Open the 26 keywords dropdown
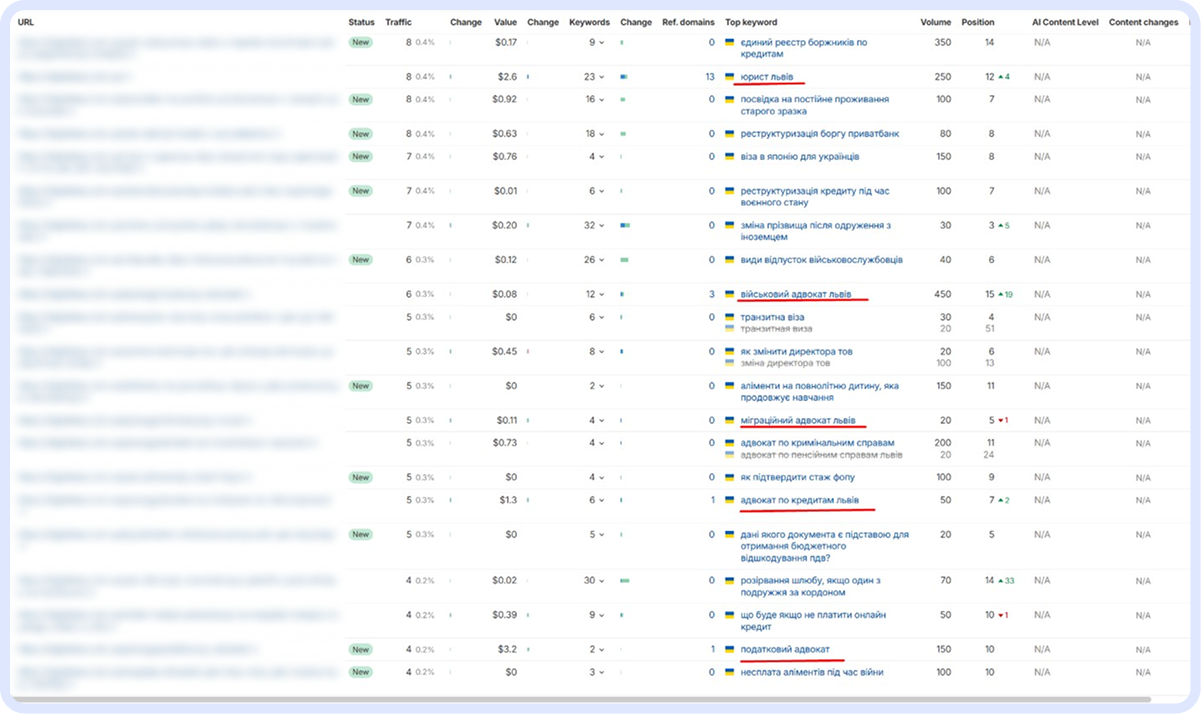 [x=595, y=260]
